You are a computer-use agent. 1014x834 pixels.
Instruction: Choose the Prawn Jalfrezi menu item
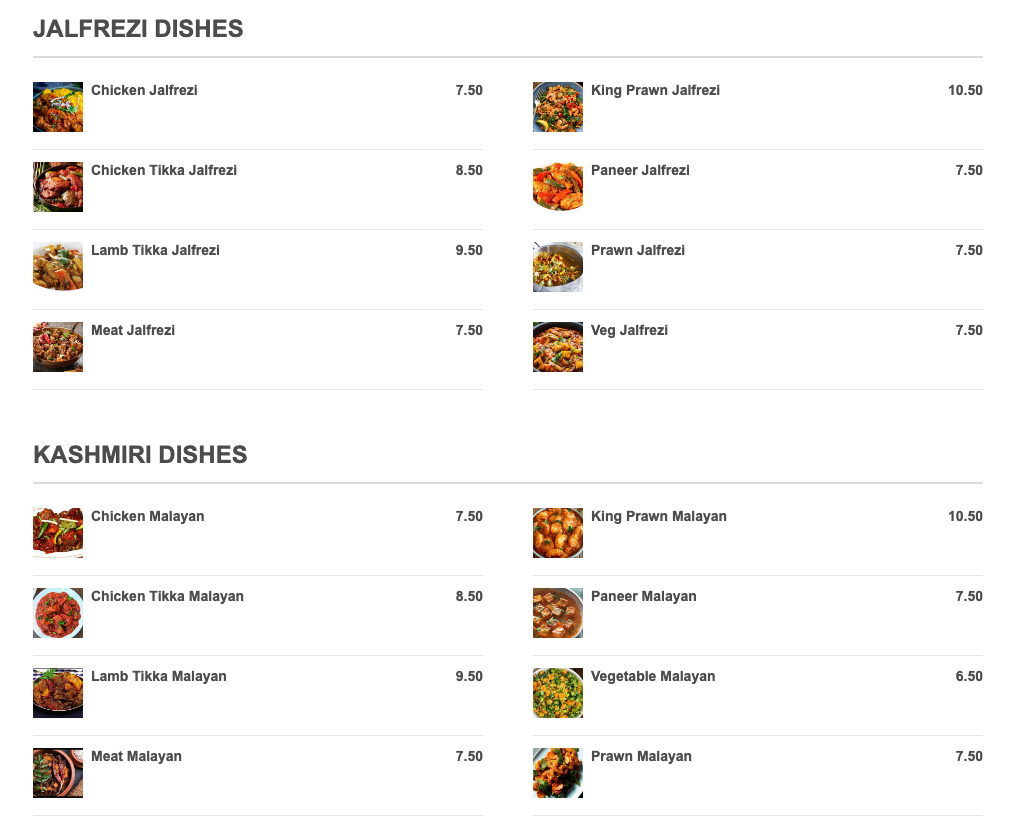pyautogui.click(x=638, y=250)
